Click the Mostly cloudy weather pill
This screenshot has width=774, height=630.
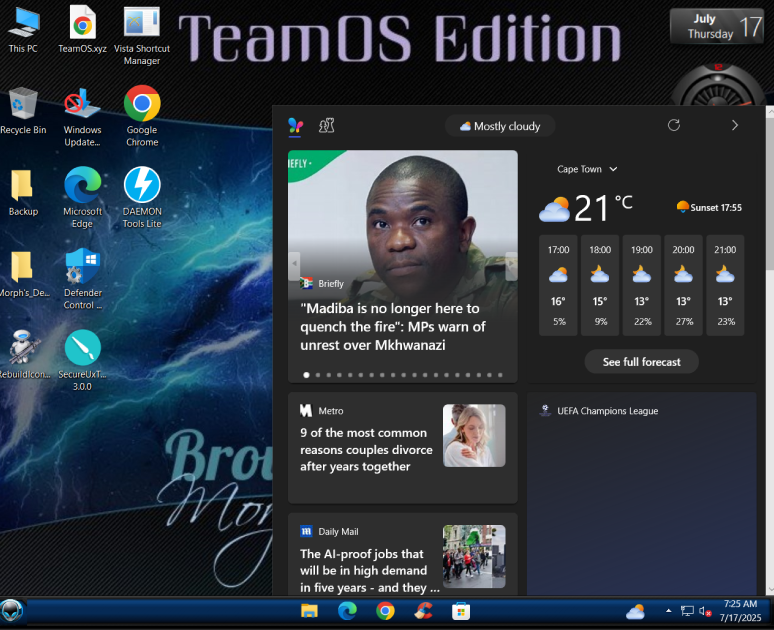point(500,126)
